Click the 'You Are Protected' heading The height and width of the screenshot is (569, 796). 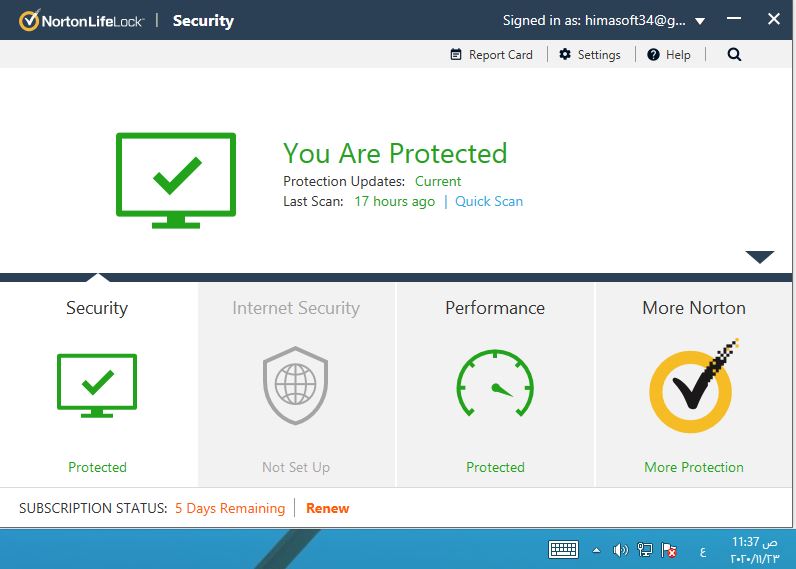point(395,153)
